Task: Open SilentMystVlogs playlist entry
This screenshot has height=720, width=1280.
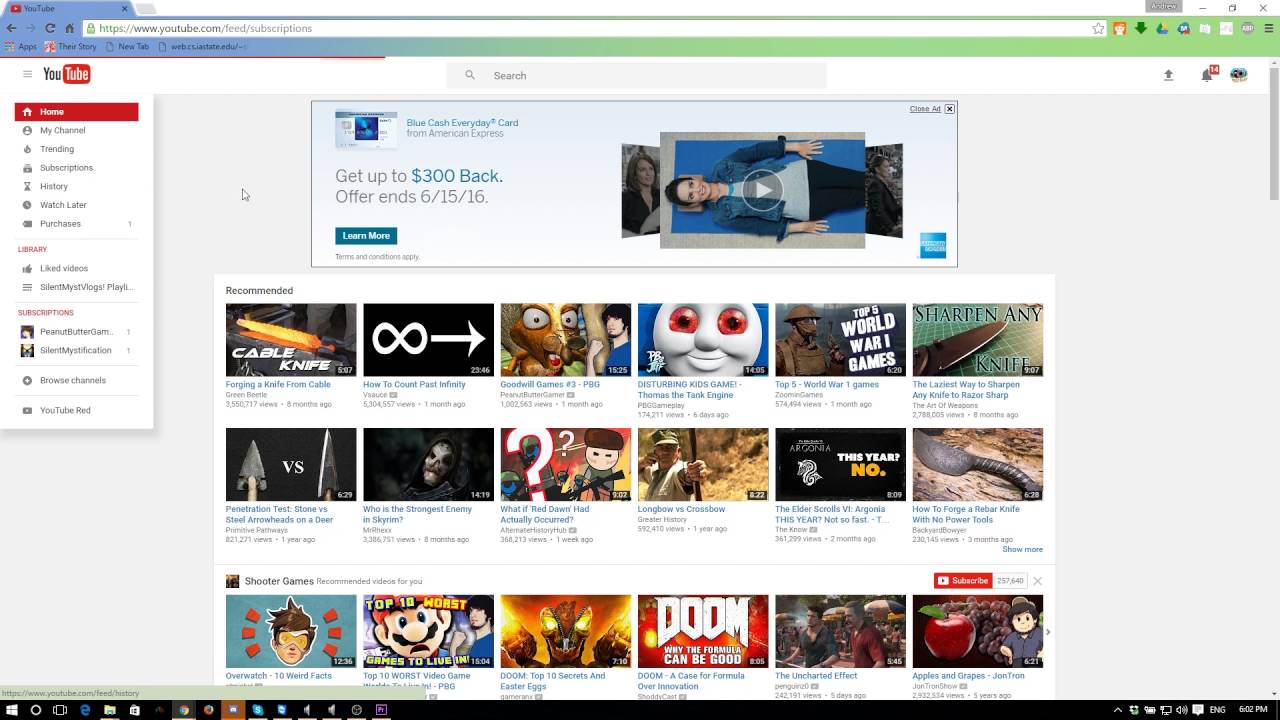Action: tap(86, 287)
